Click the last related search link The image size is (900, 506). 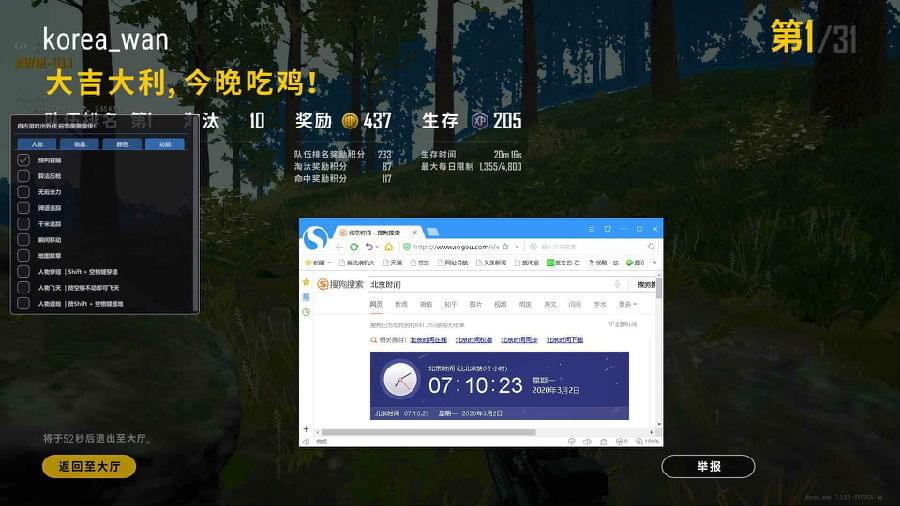(565, 340)
